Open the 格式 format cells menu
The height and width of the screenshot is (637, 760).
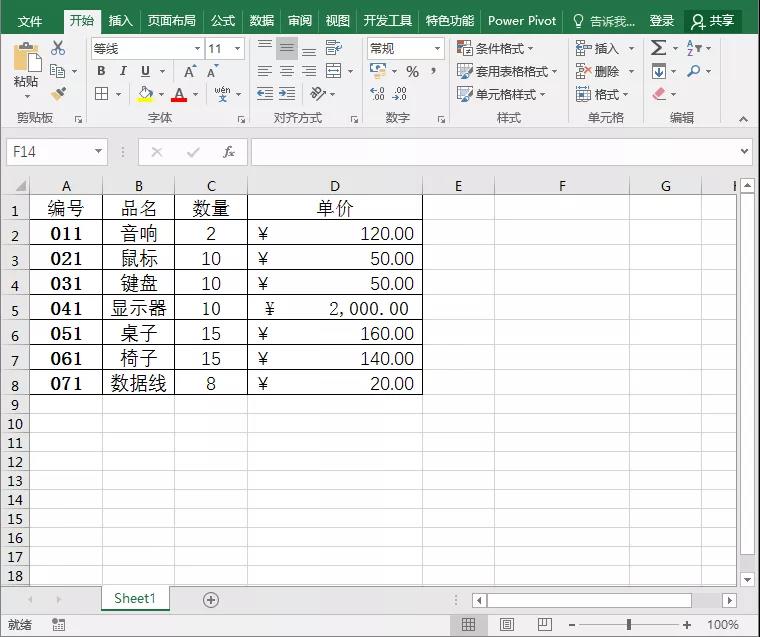(x=602, y=94)
